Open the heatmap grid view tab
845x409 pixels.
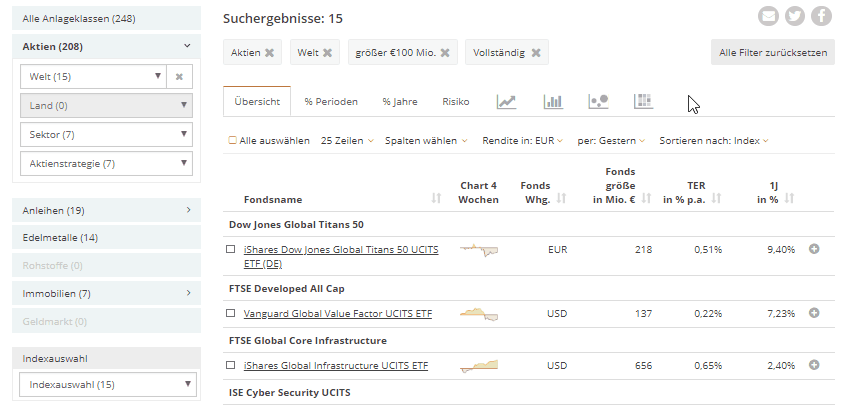click(x=643, y=101)
